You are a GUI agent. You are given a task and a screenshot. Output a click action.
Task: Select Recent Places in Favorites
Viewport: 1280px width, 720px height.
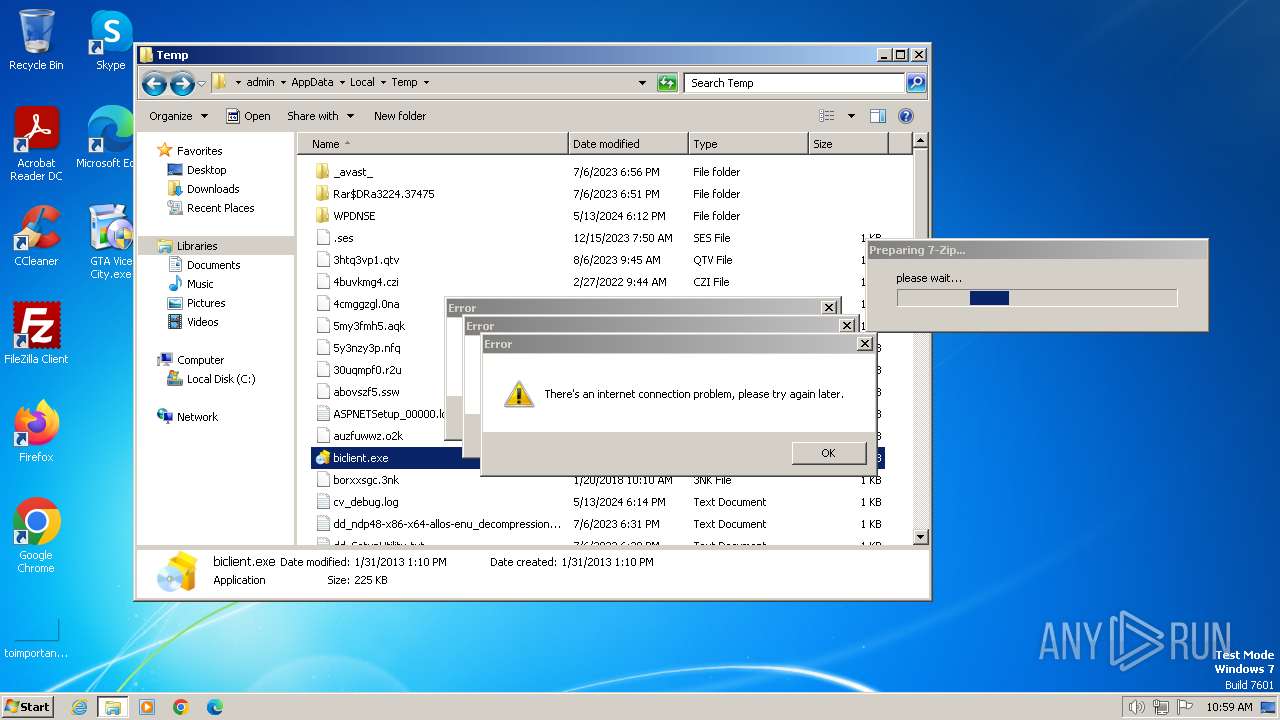tap(211, 208)
